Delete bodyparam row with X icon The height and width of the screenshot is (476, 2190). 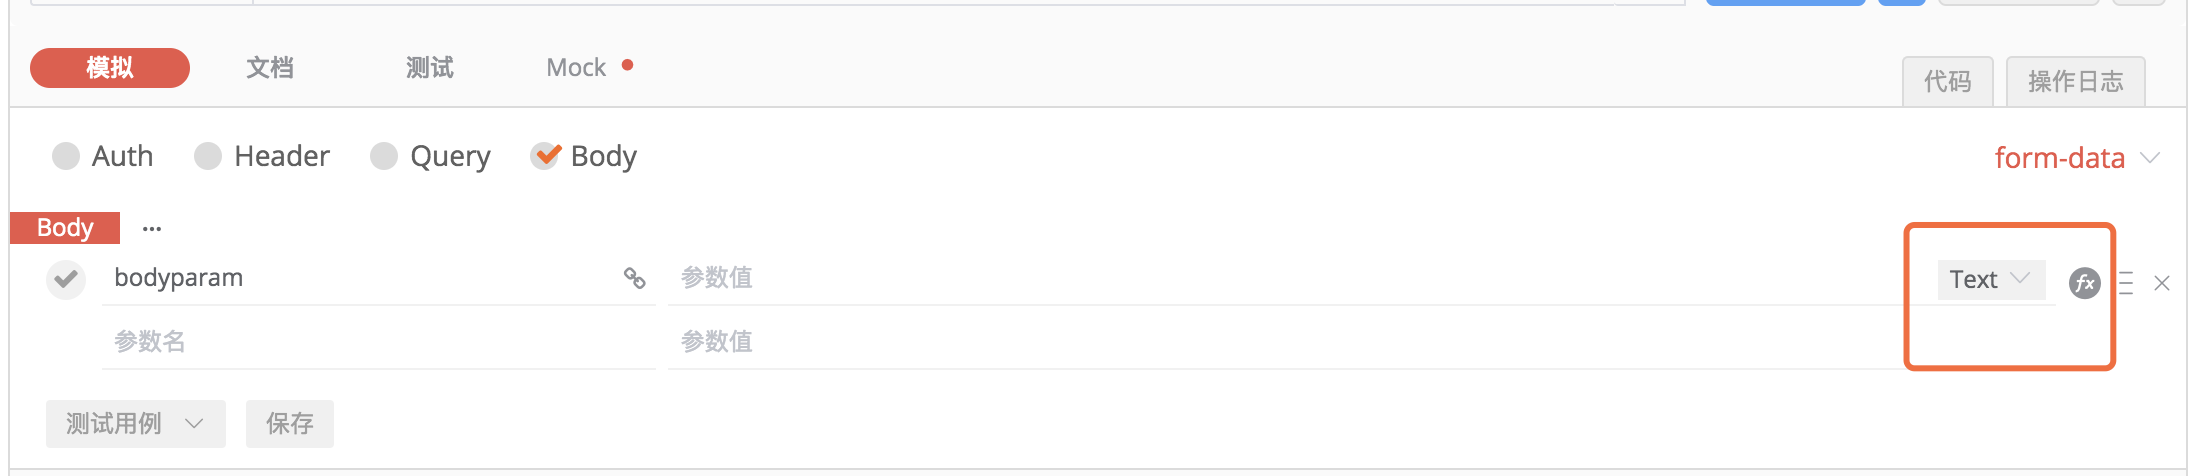click(x=2162, y=283)
